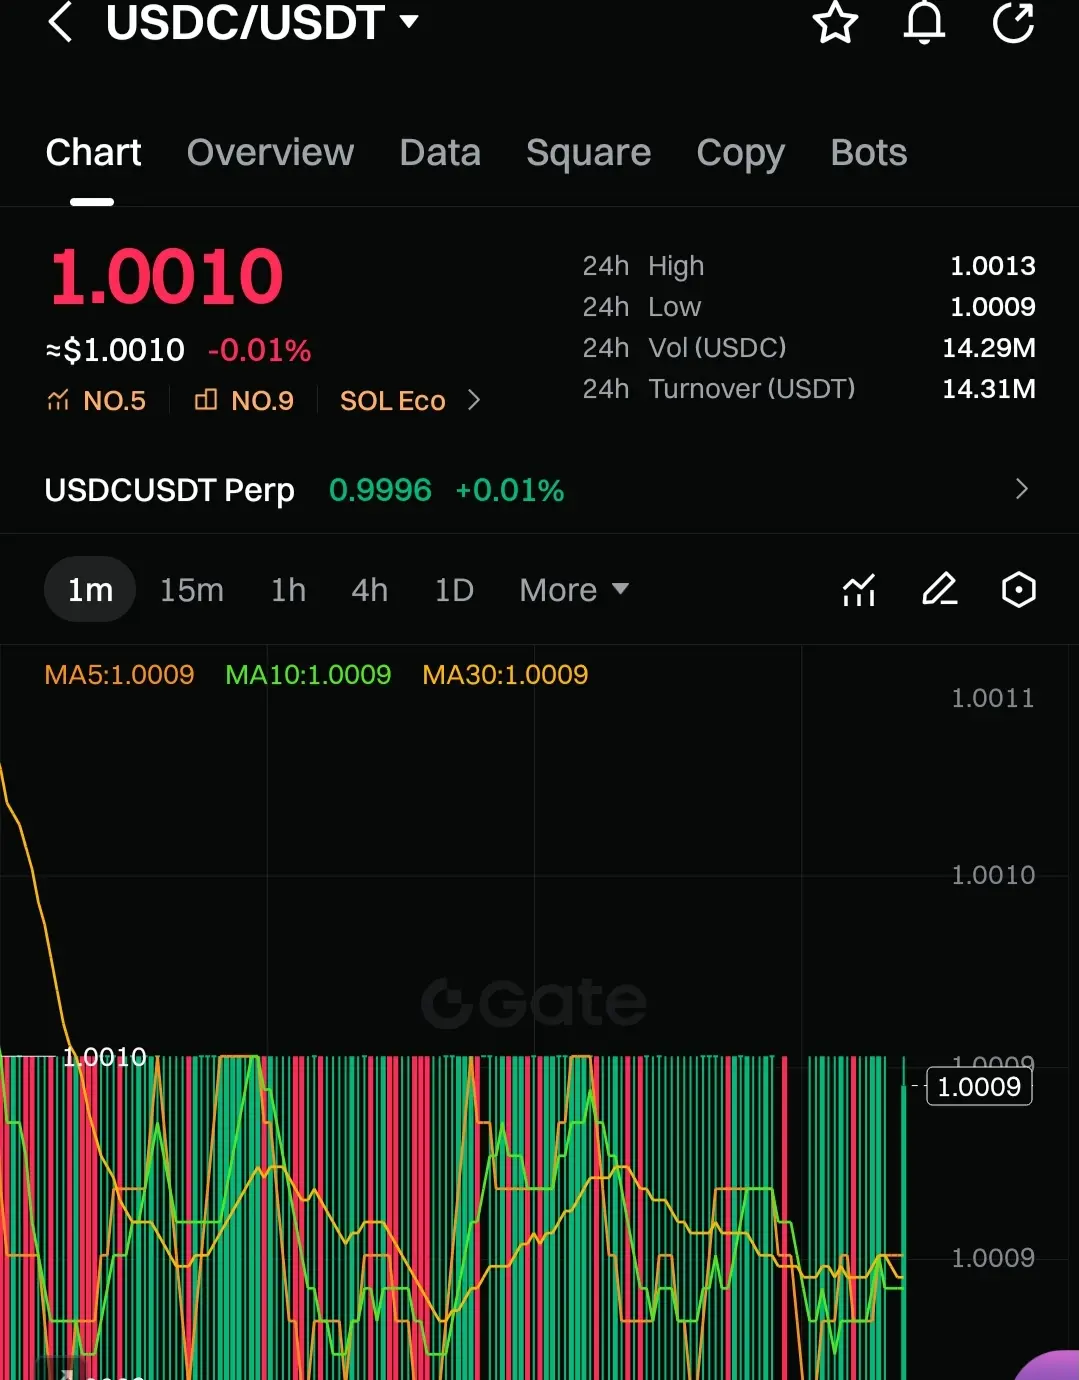Image resolution: width=1079 pixels, height=1380 pixels.
Task: Tap the 24h High value 1.0013
Action: tap(992, 266)
